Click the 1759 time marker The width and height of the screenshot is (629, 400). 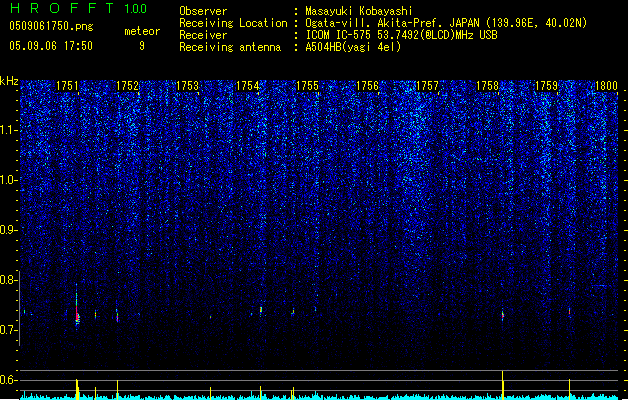(547, 86)
